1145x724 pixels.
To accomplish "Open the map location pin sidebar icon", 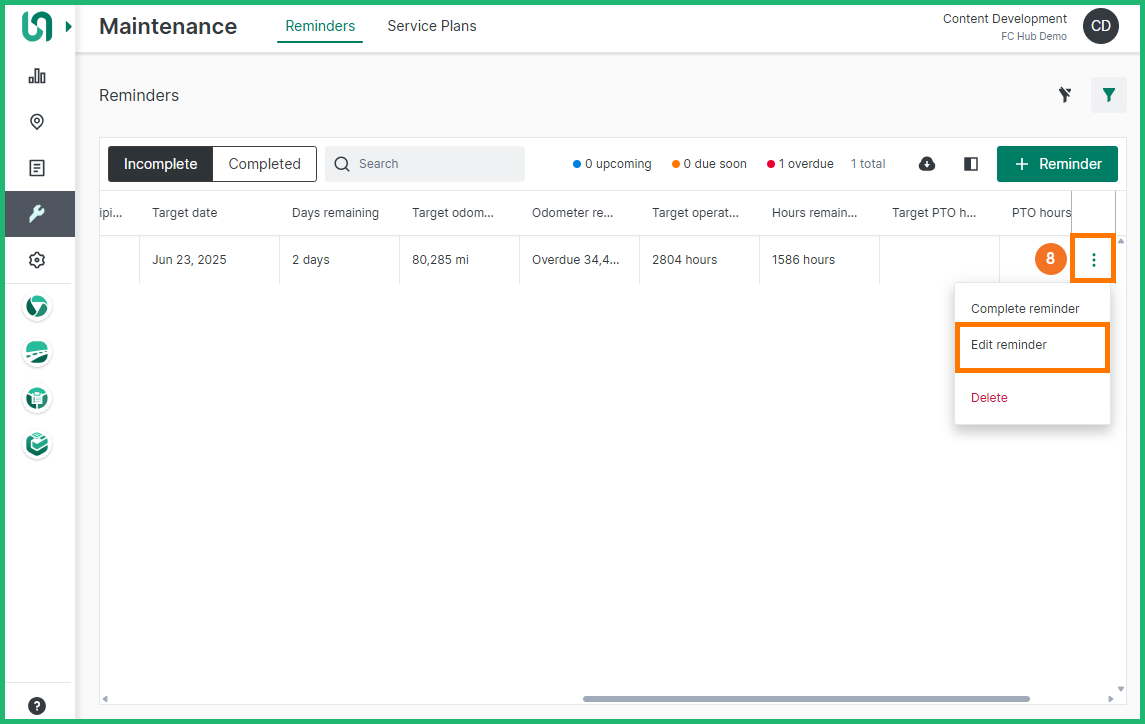I will coord(37,122).
